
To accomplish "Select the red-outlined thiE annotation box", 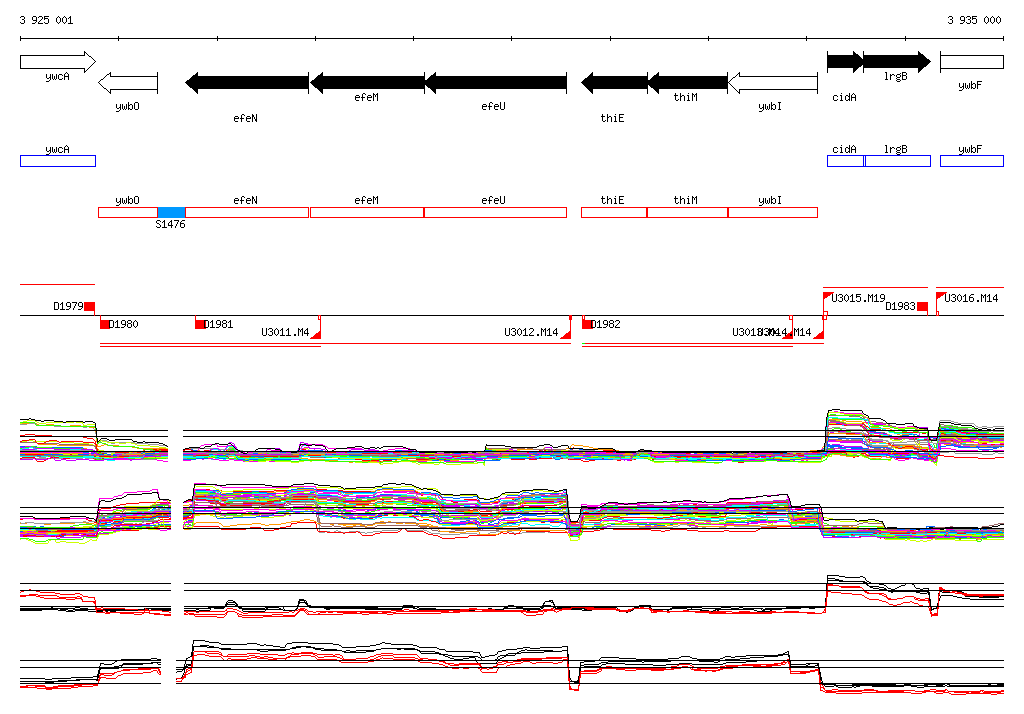I will pyautogui.click(x=614, y=212).
